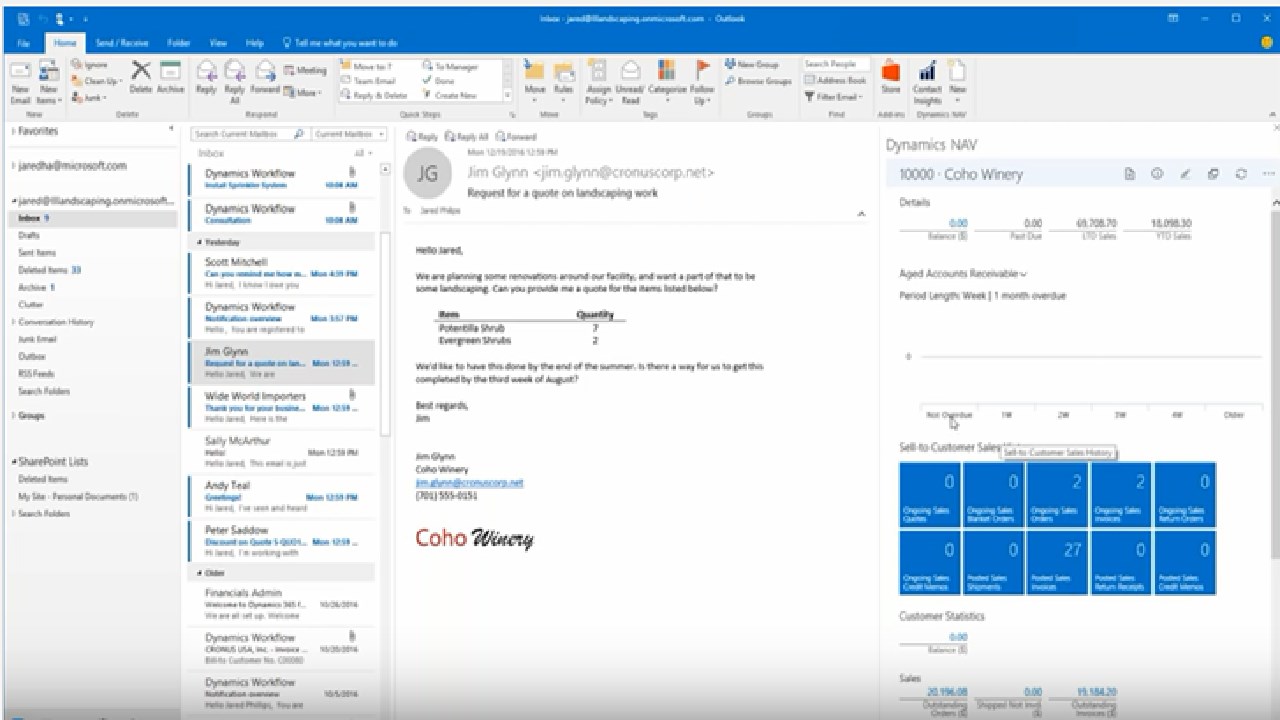Open the Posted Sales Invoices 27 tile
Screen dimensions: 1280x720
[1057, 562]
